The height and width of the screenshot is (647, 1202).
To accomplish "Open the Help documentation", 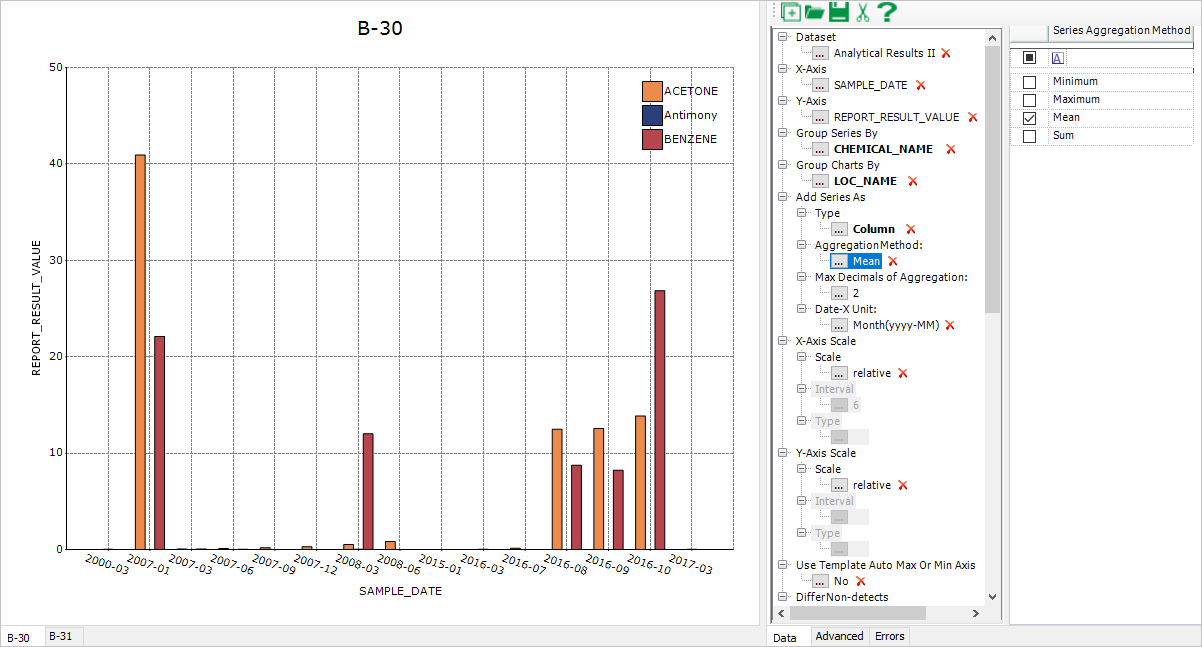I will 888,12.
